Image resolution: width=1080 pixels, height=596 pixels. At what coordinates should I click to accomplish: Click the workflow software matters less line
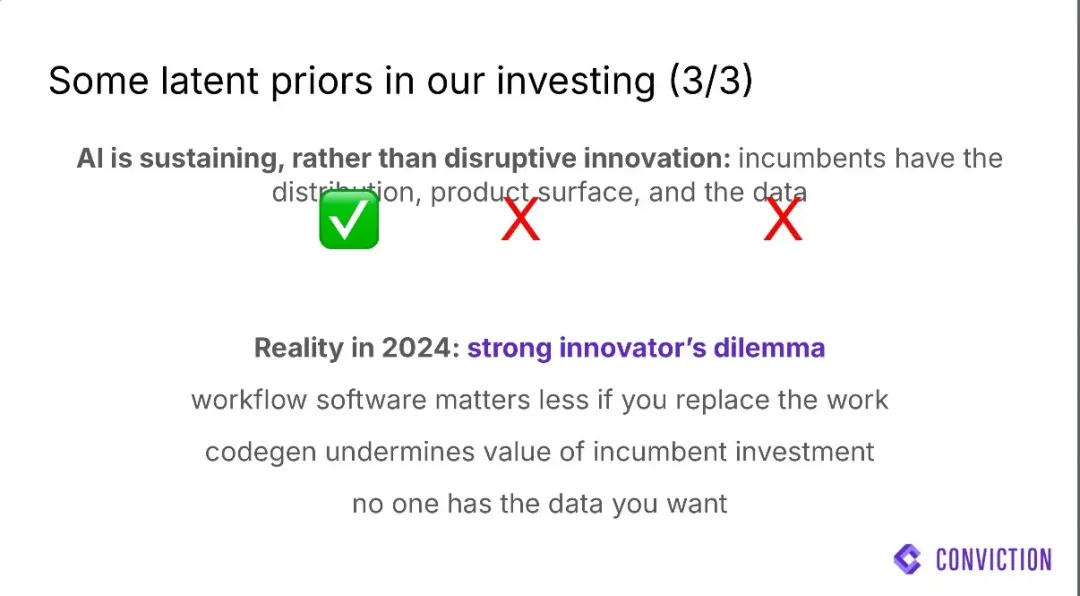(539, 400)
